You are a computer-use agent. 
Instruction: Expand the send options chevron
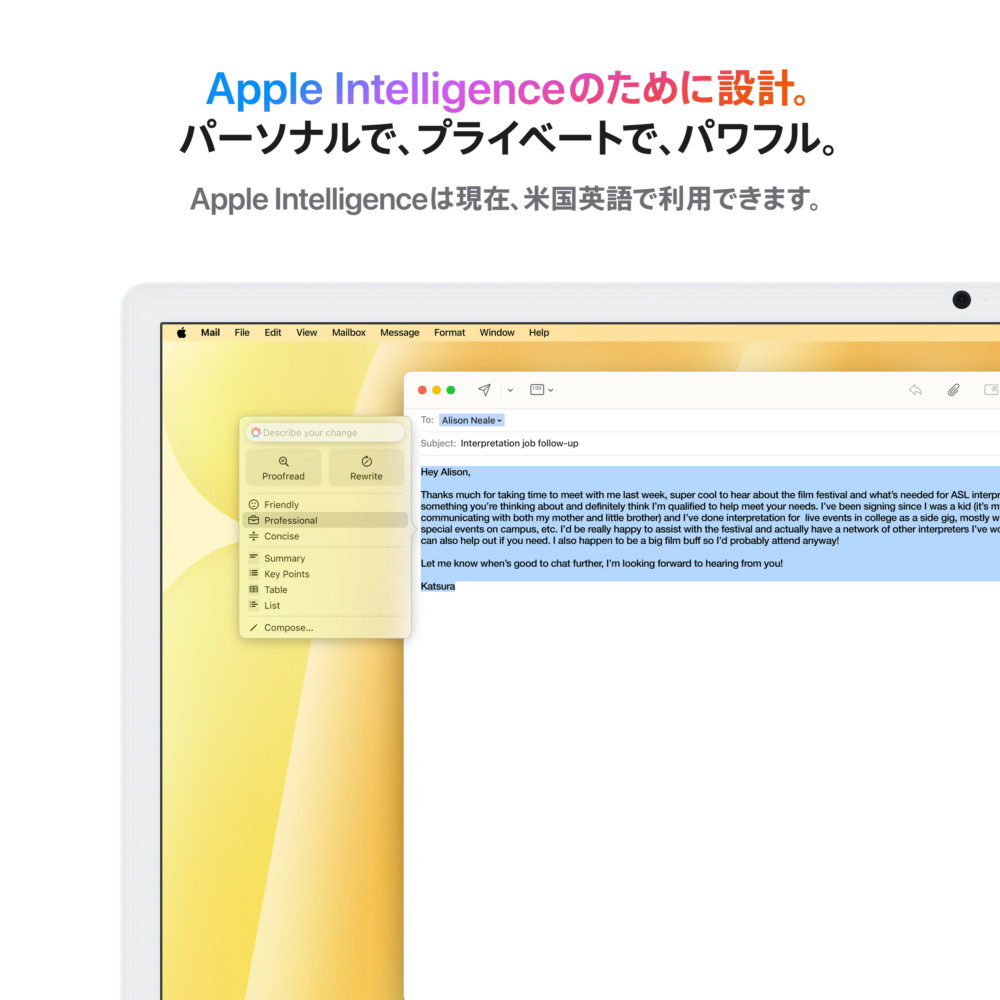(x=510, y=390)
